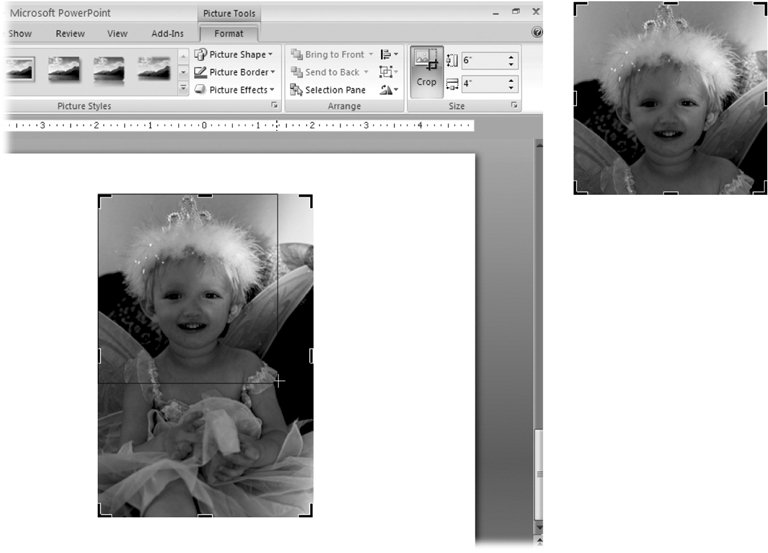Open the Add-Ins tab

click(x=167, y=33)
